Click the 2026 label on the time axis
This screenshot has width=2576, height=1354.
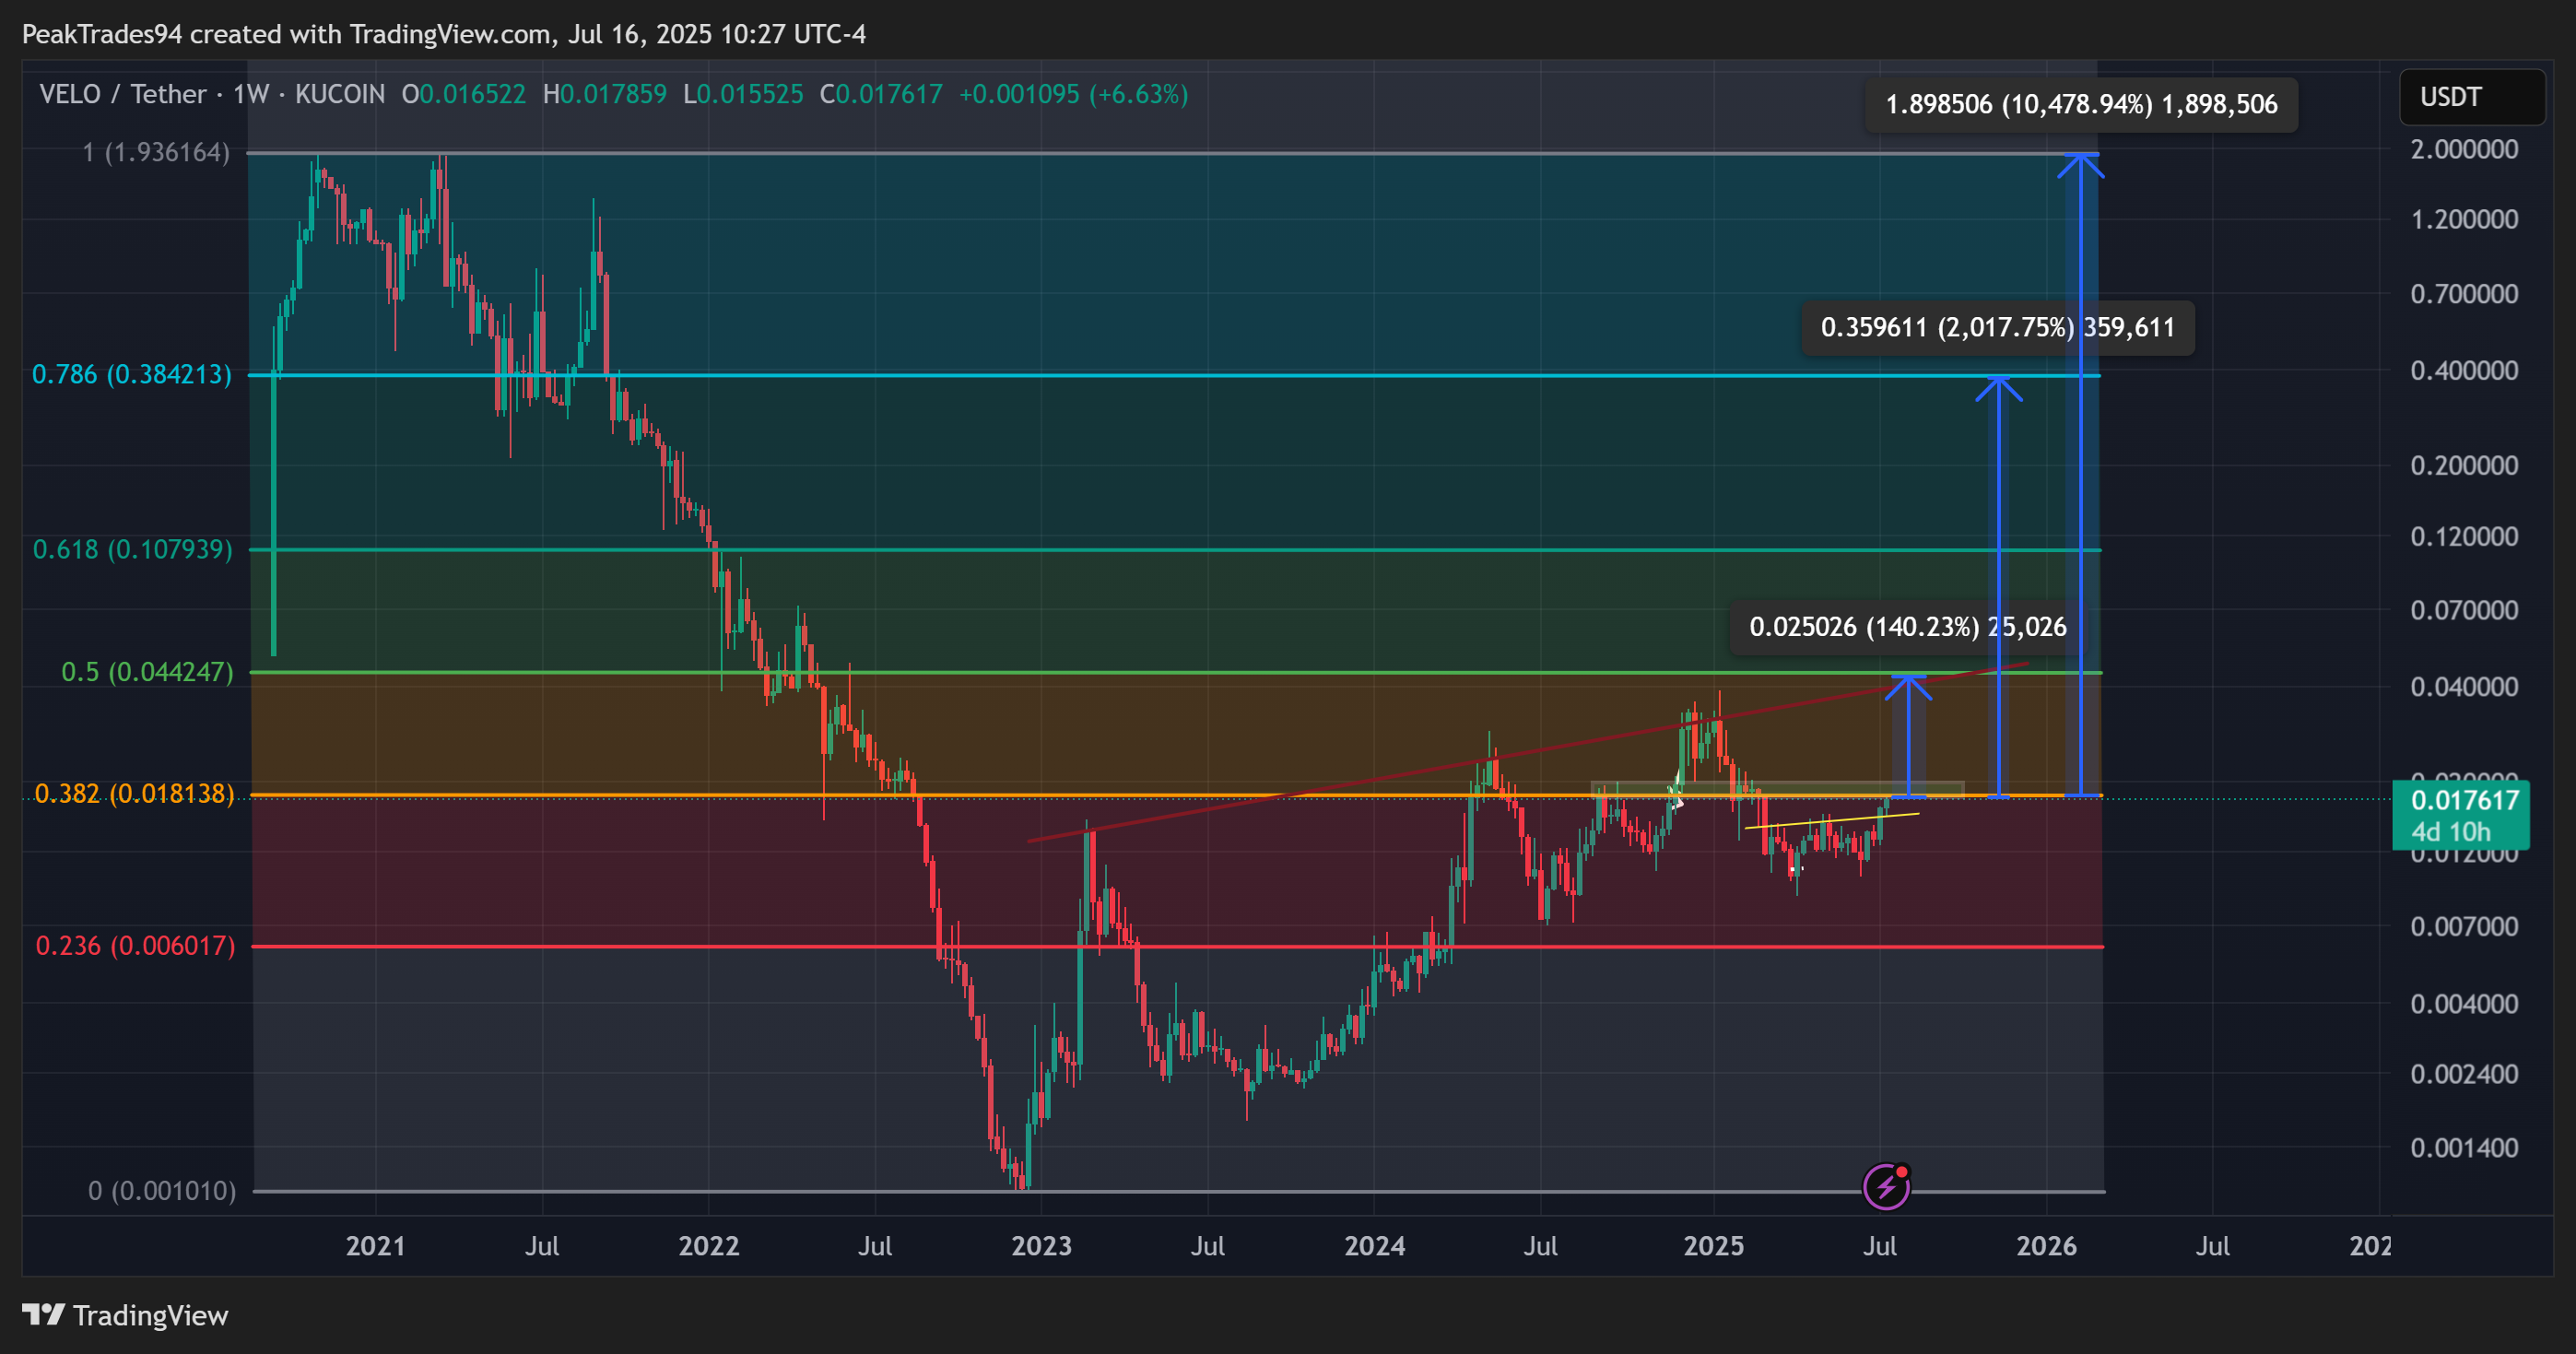coord(2047,1246)
